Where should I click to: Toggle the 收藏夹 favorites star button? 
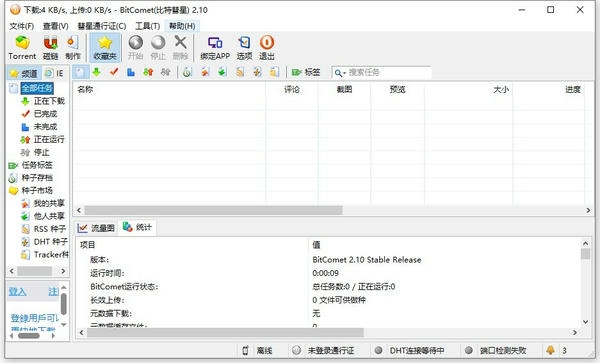[105, 48]
